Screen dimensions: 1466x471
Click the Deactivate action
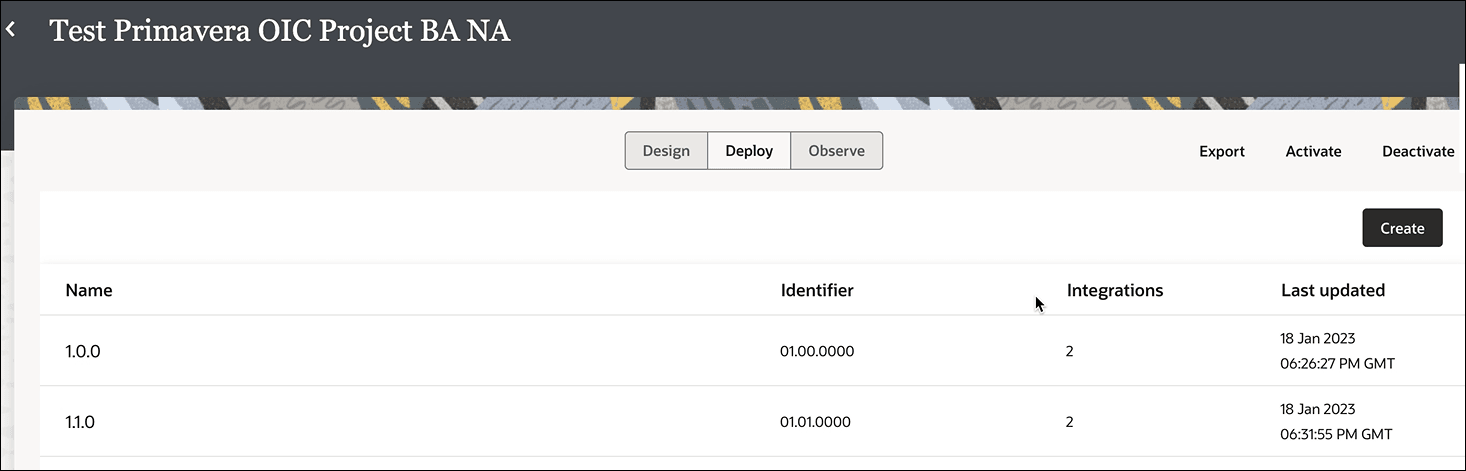coord(1418,152)
